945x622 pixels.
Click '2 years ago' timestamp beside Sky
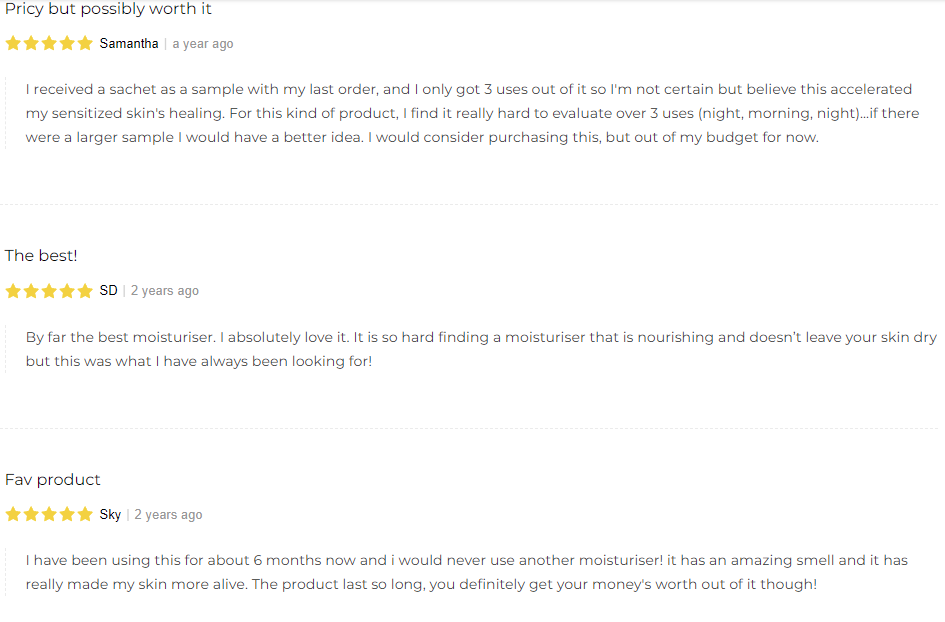point(168,515)
